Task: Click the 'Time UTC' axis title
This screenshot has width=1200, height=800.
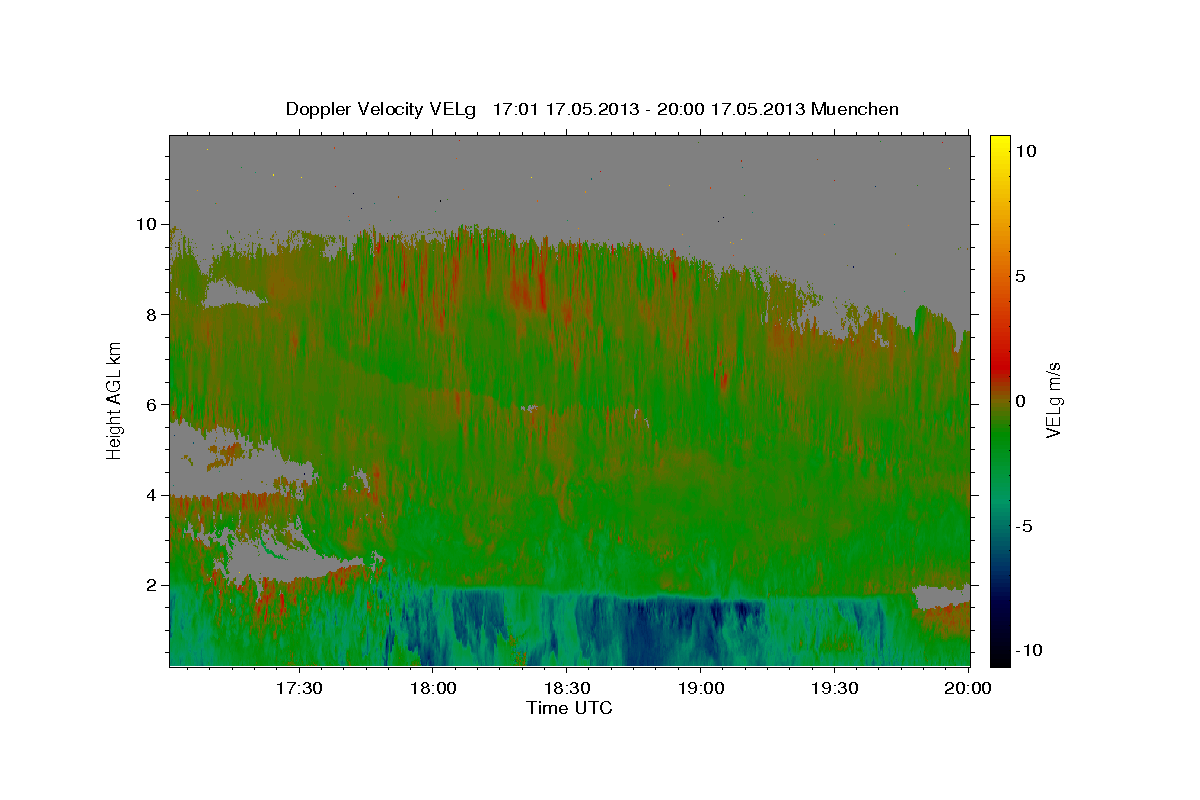Action: click(x=569, y=708)
